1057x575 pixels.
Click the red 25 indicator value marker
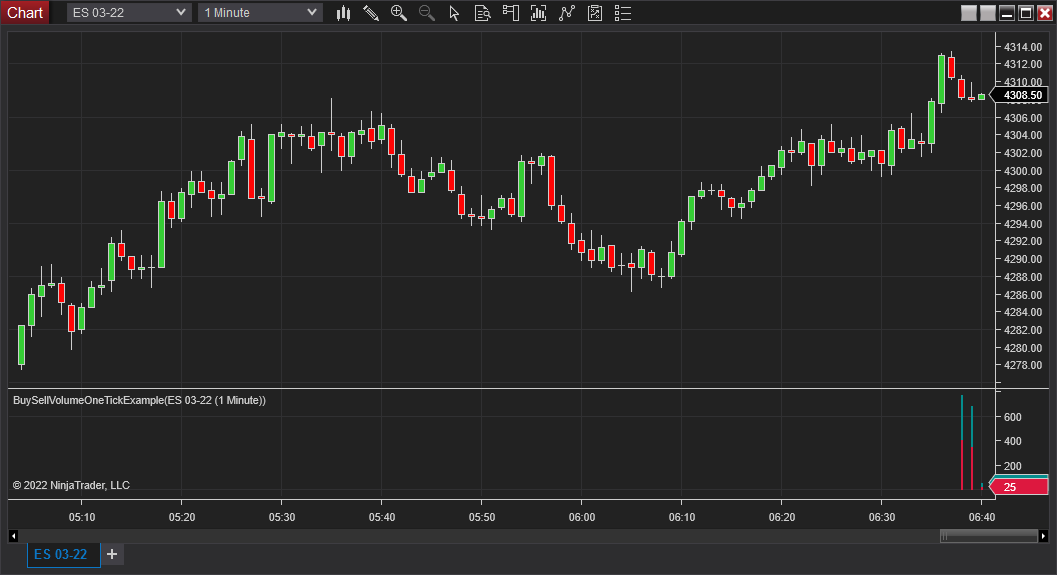point(1019,487)
